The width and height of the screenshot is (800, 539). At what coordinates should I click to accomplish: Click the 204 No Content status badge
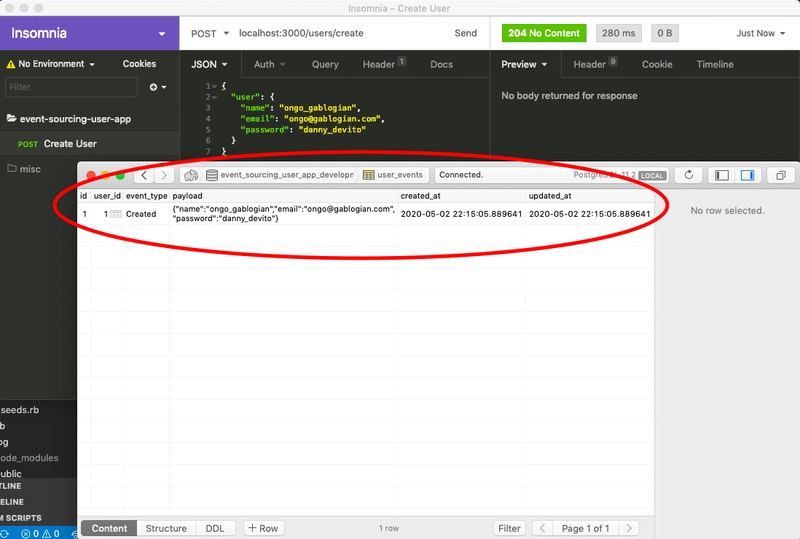pyautogui.click(x=544, y=33)
